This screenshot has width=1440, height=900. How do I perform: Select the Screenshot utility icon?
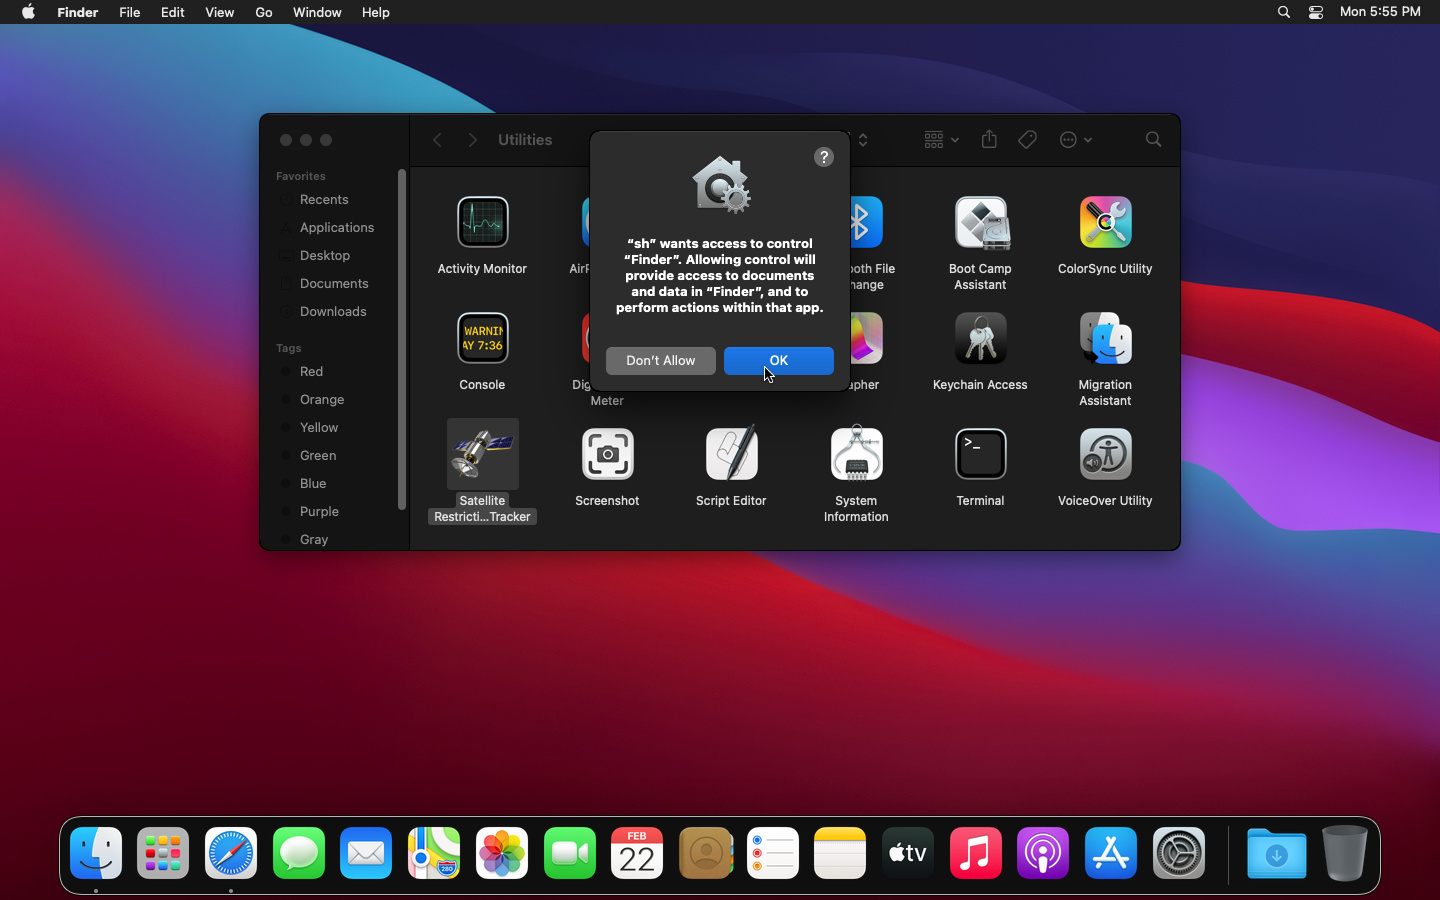(x=607, y=455)
